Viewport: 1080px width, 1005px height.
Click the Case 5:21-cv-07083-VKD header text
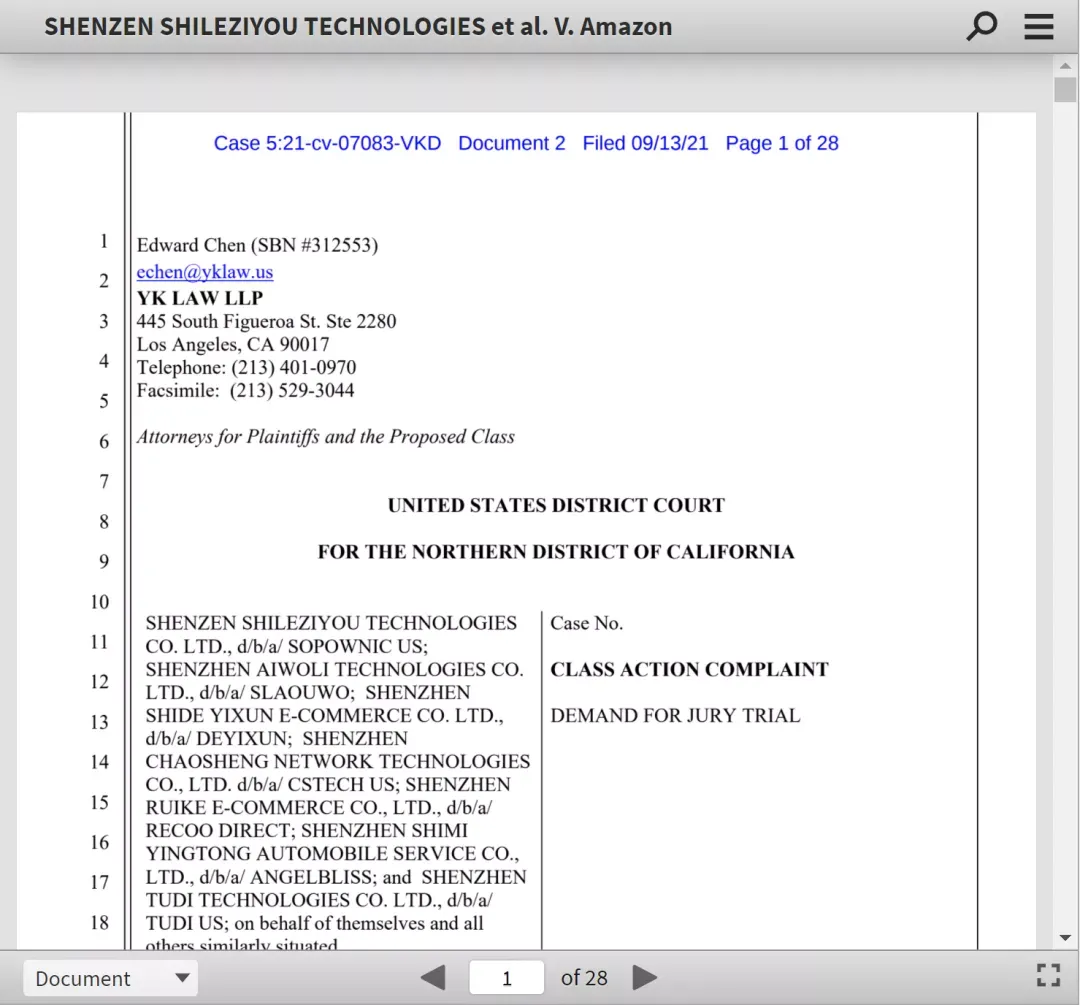coord(327,143)
